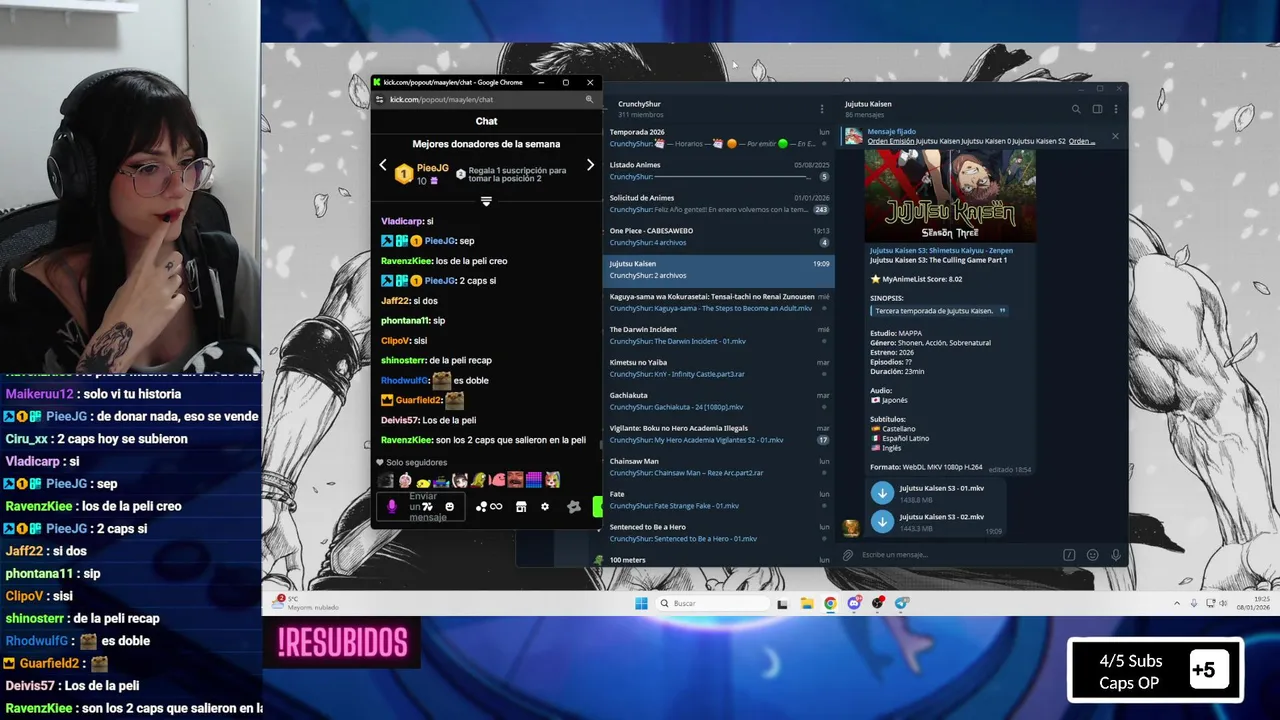The height and width of the screenshot is (720, 1280).
Task: Open Telegram emoji panel
Action: pos(1092,555)
